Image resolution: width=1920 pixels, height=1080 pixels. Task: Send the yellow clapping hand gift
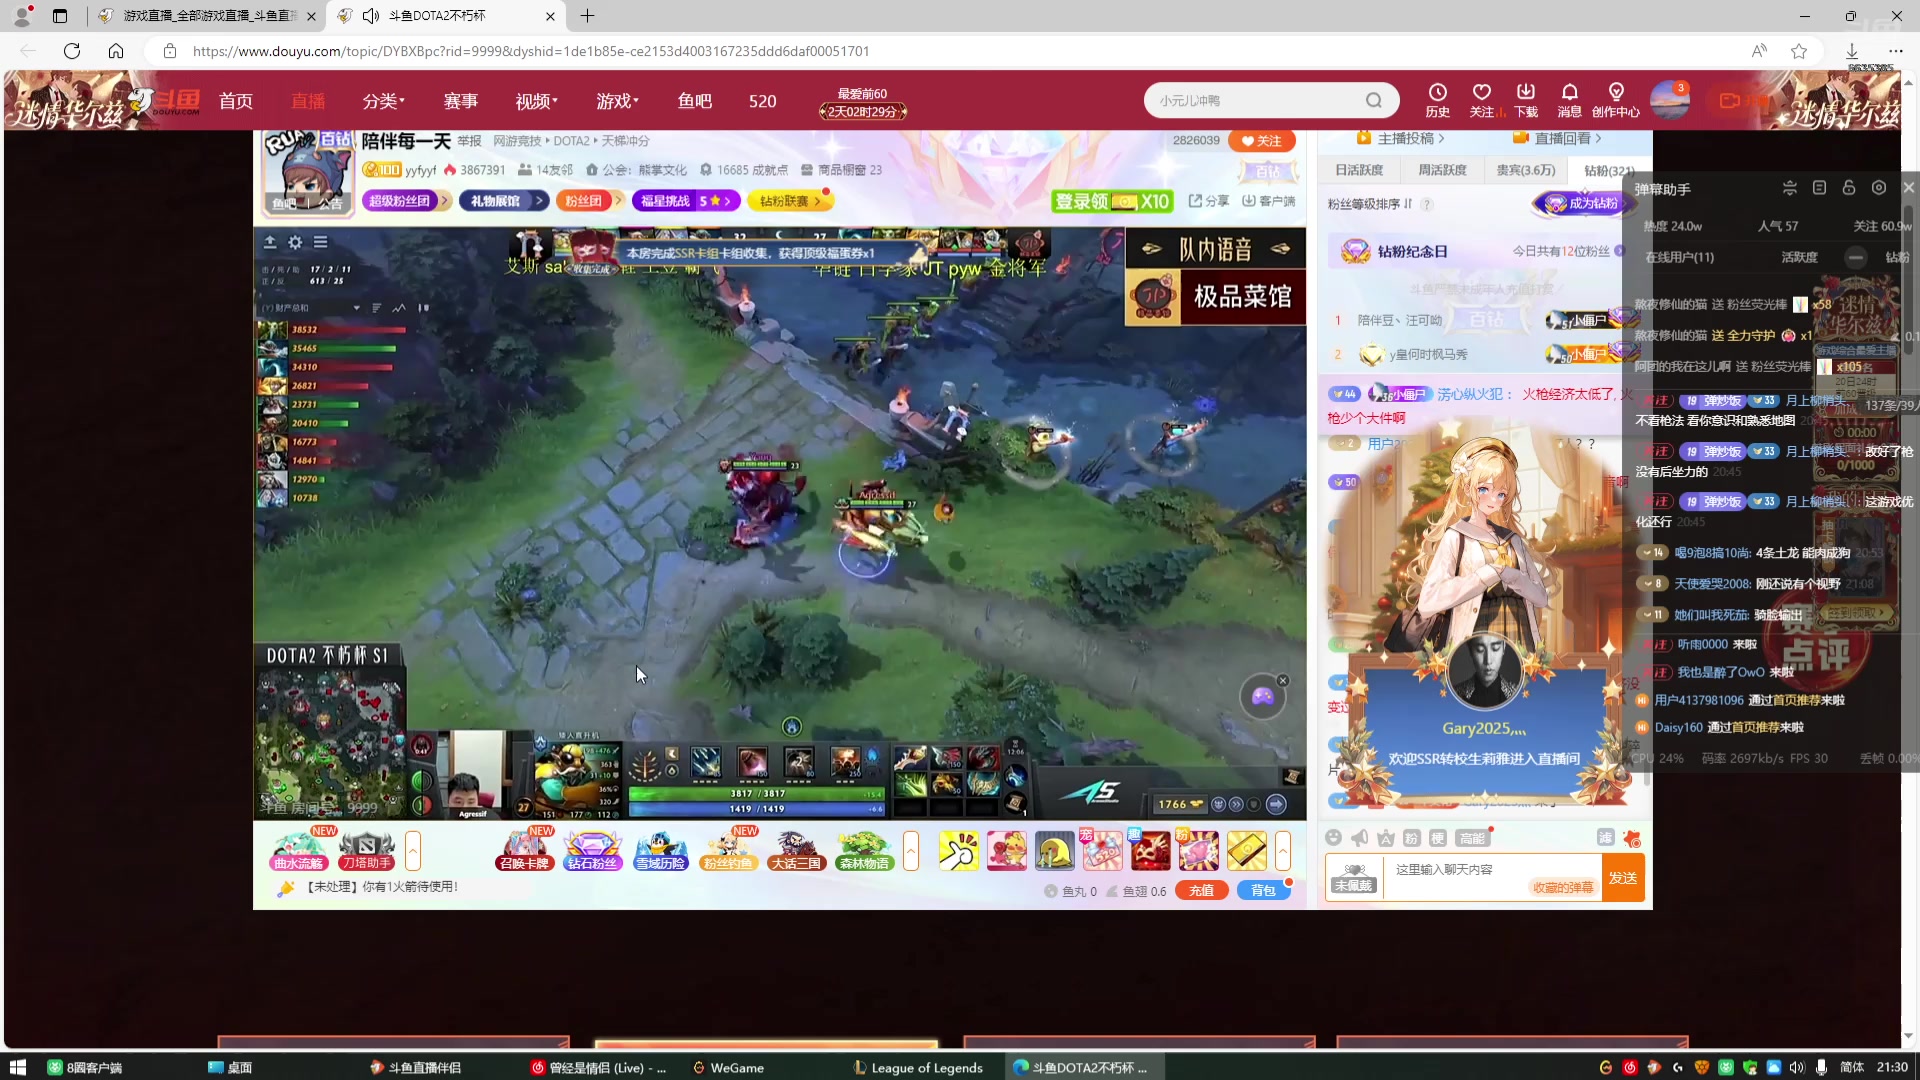(958, 851)
